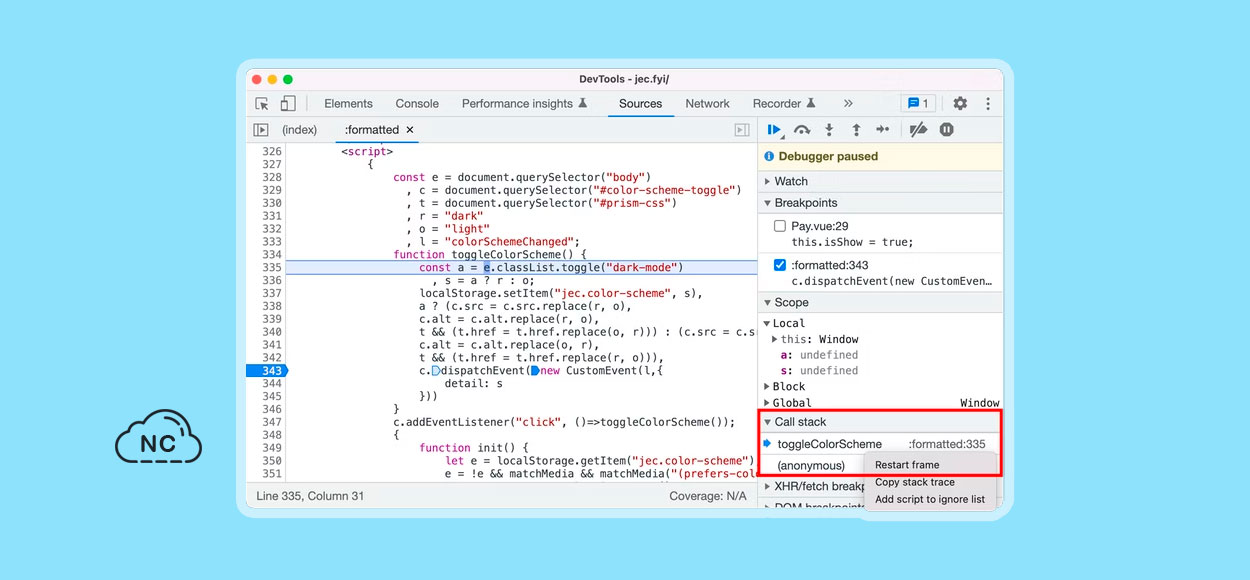Screen dimensions: 1250x580
Task: Select the Sources tab
Action: coord(641,104)
